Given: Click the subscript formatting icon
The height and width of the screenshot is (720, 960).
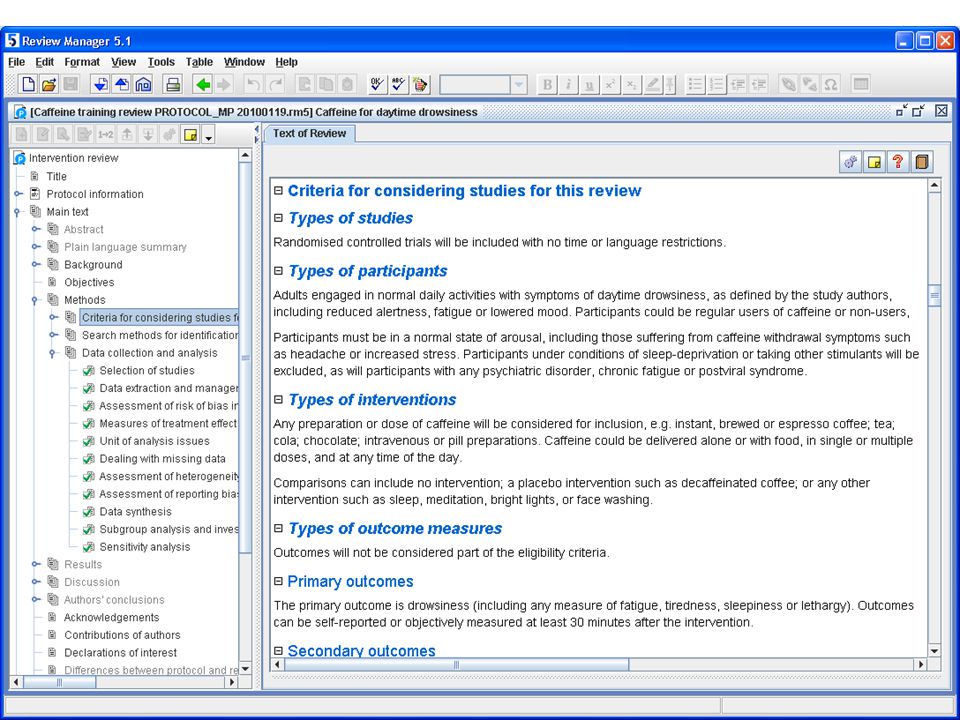Looking at the screenshot, I should (x=631, y=84).
